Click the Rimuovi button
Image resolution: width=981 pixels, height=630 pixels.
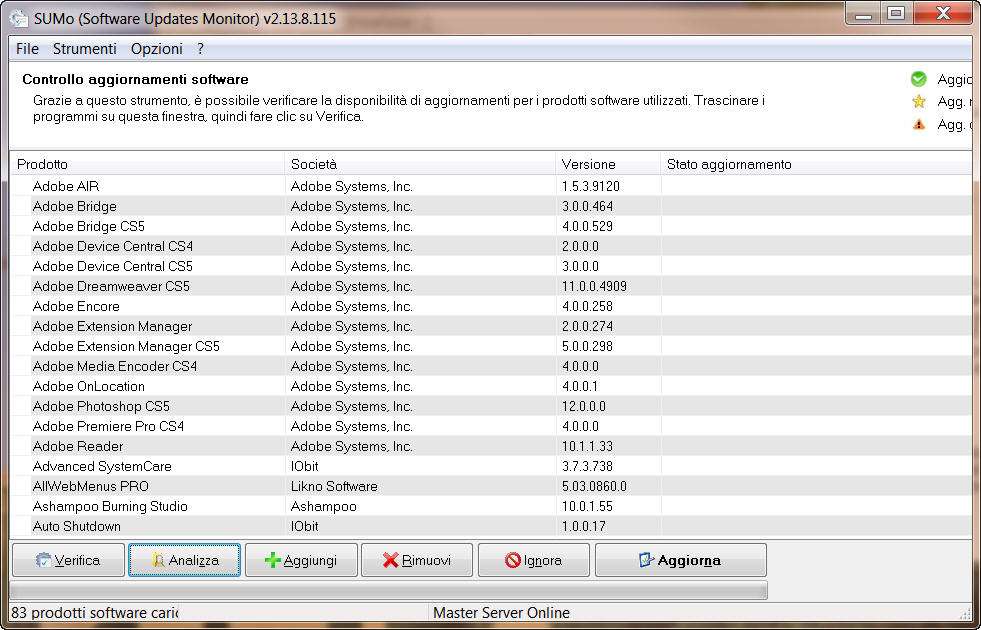coord(417,560)
